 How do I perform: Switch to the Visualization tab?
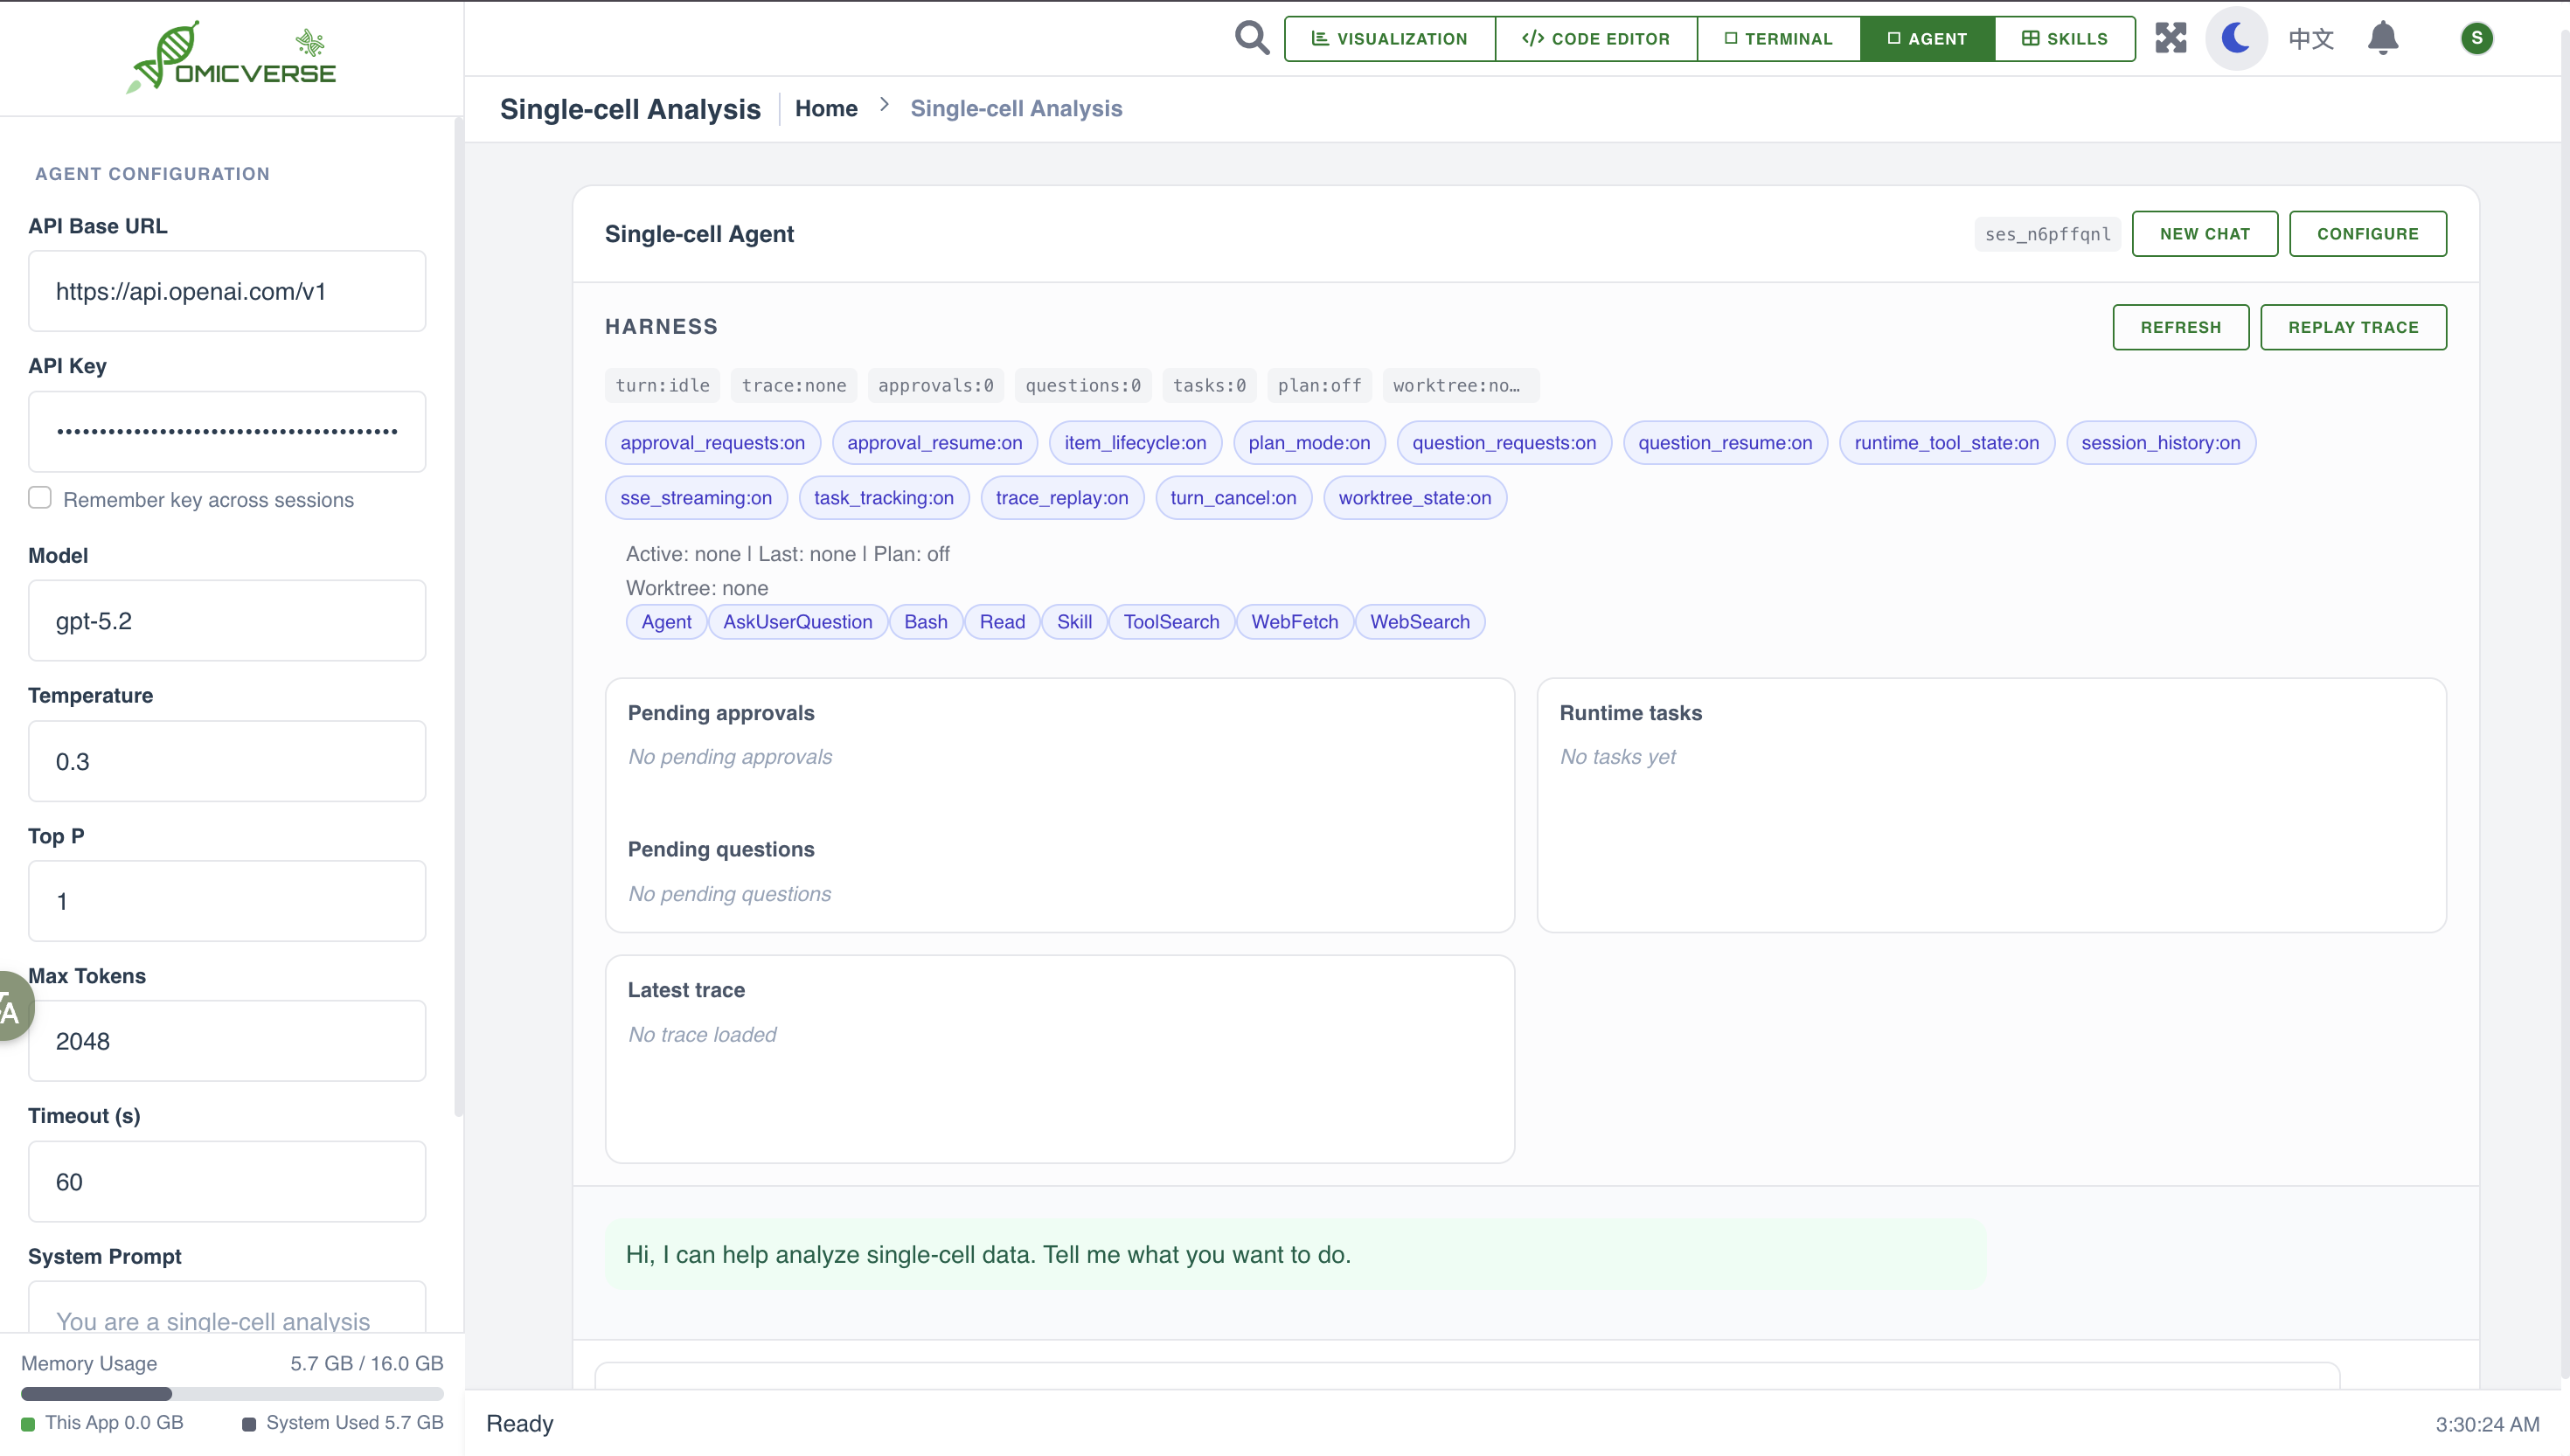[1389, 39]
